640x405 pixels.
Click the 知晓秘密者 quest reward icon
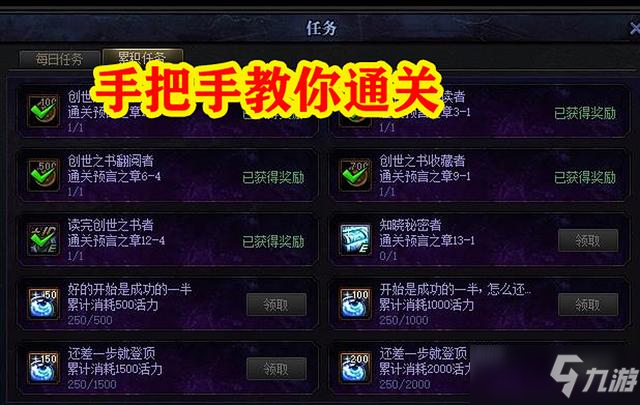point(355,240)
